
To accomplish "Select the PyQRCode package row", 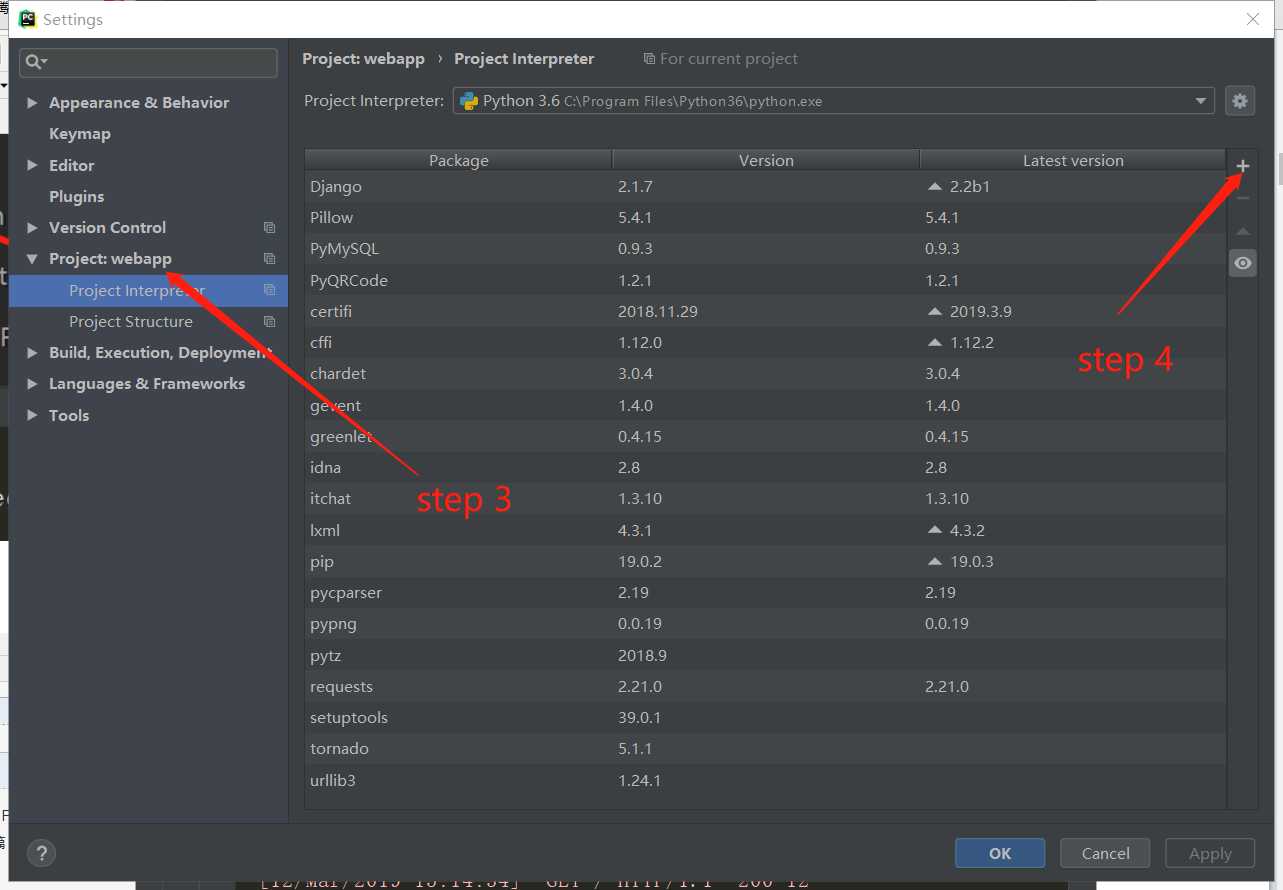I will pos(765,280).
